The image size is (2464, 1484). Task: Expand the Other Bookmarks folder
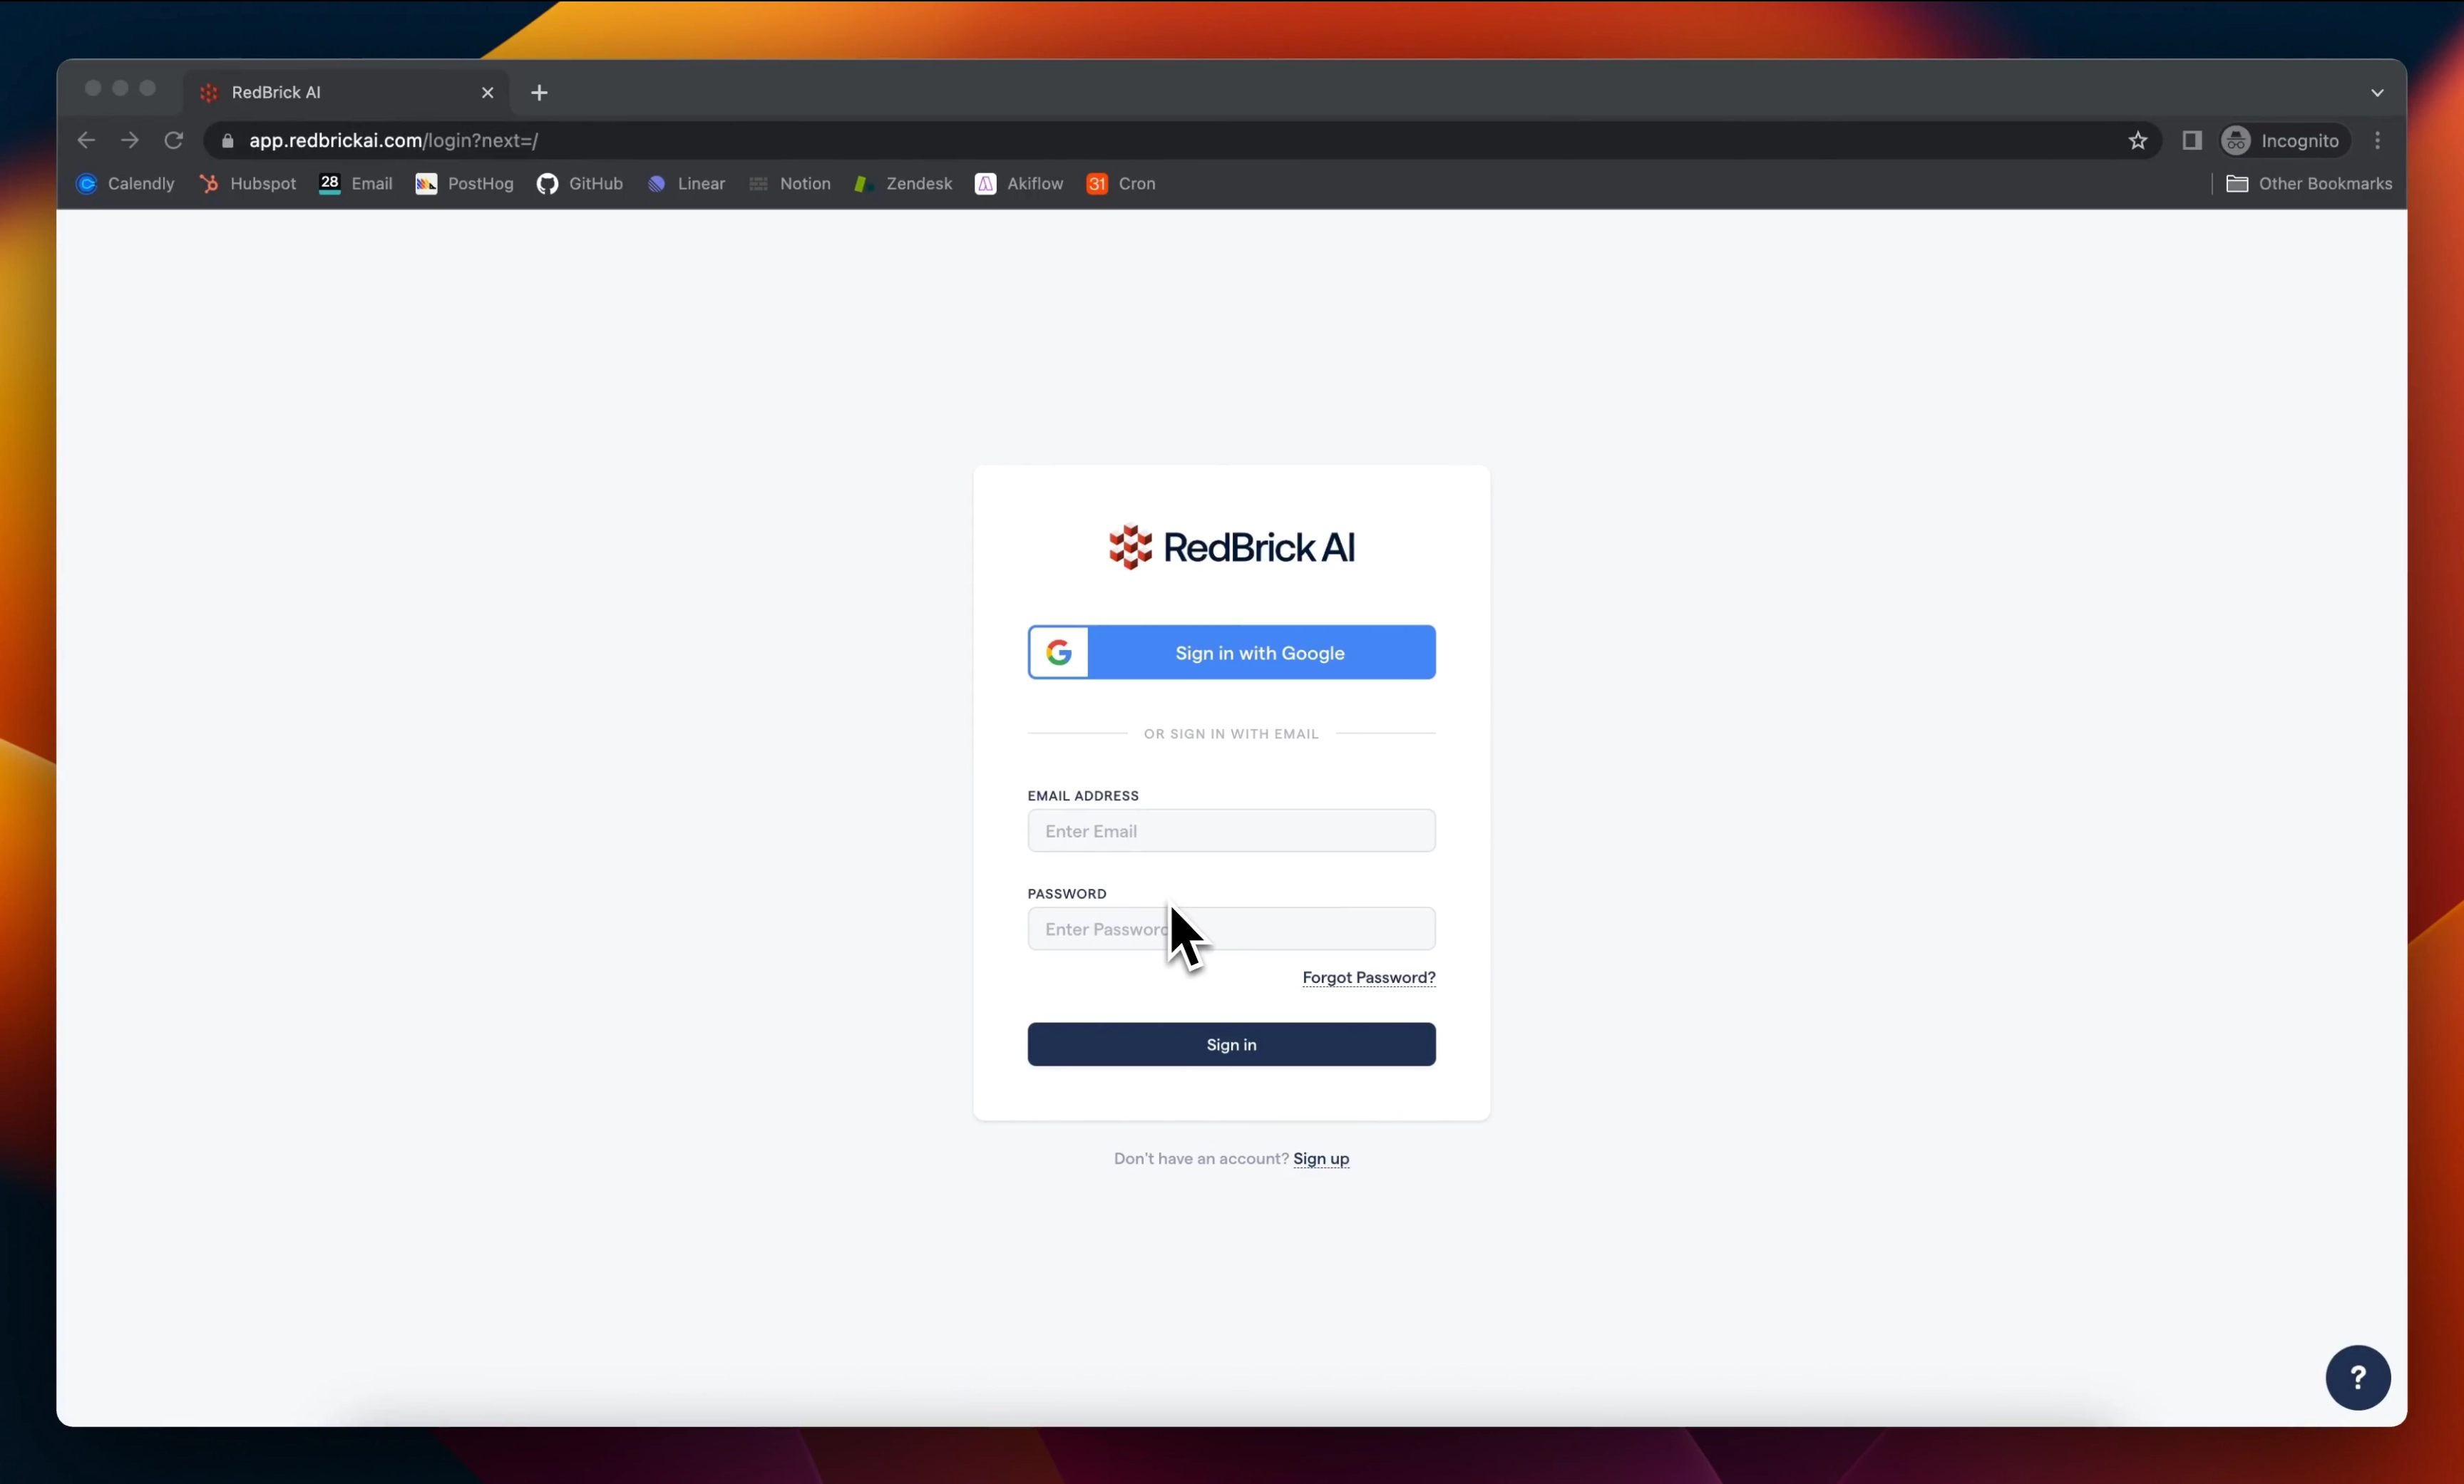point(2308,183)
